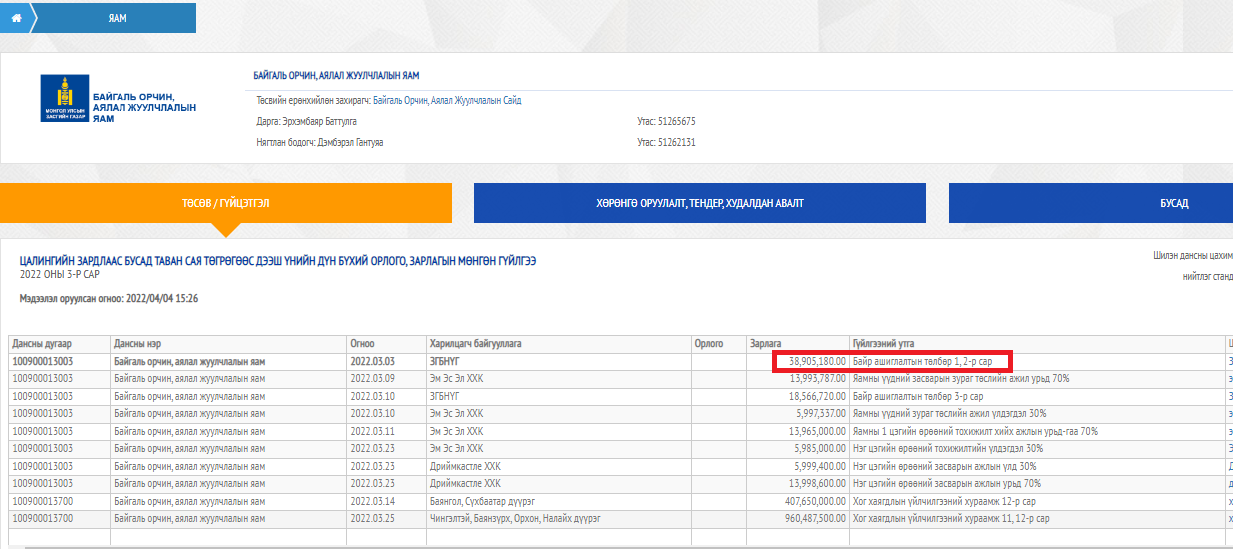Click the Дансны нэр column header
The height and width of the screenshot is (549, 1233).
click(x=138, y=344)
